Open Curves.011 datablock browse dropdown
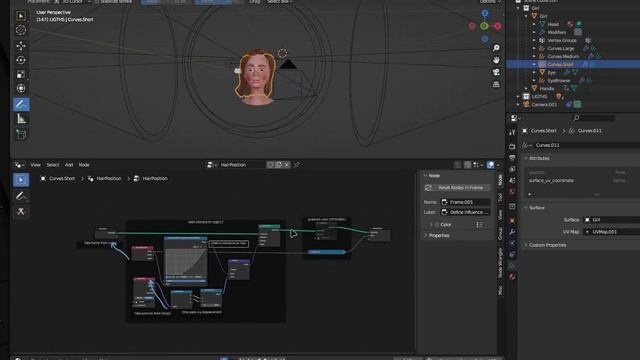 click(x=527, y=145)
